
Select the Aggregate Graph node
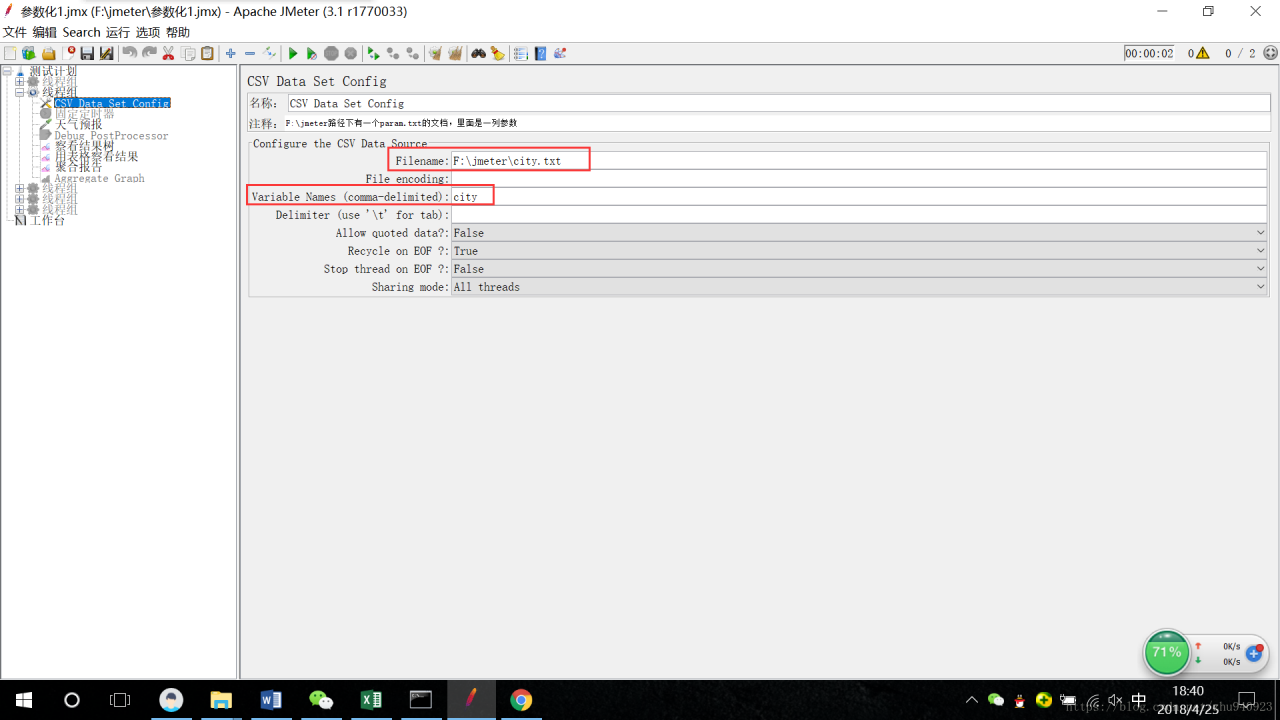point(99,178)
